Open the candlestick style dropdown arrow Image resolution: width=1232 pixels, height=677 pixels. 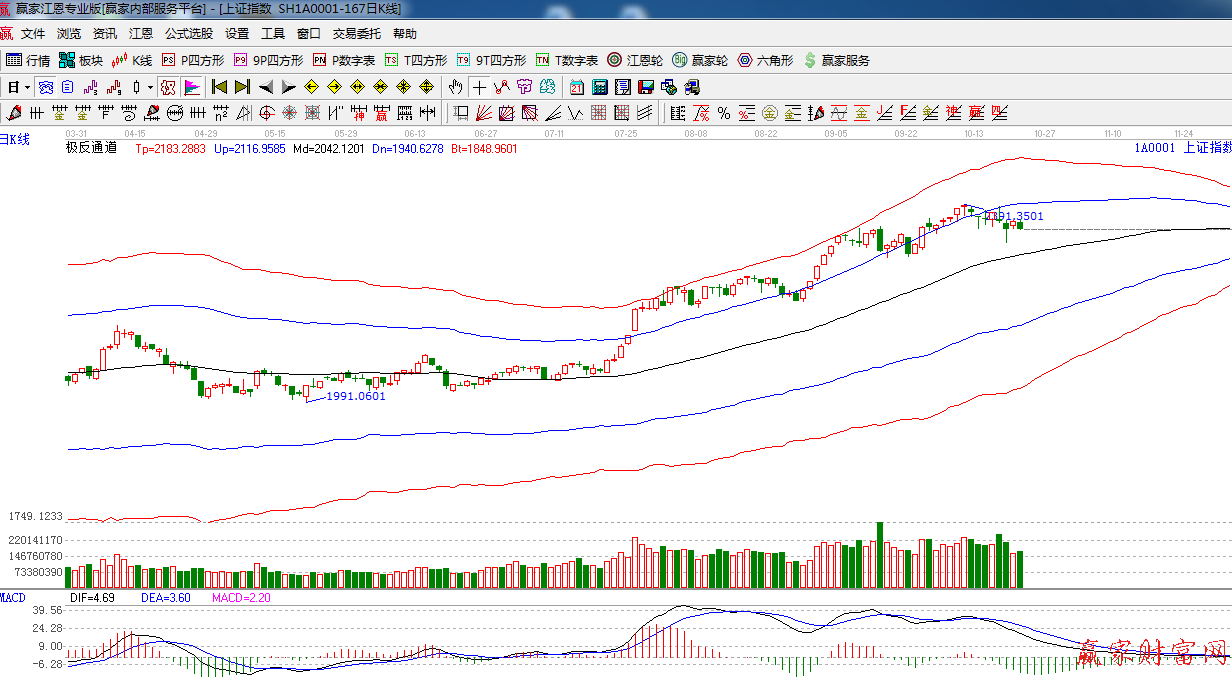pos(150,87)
